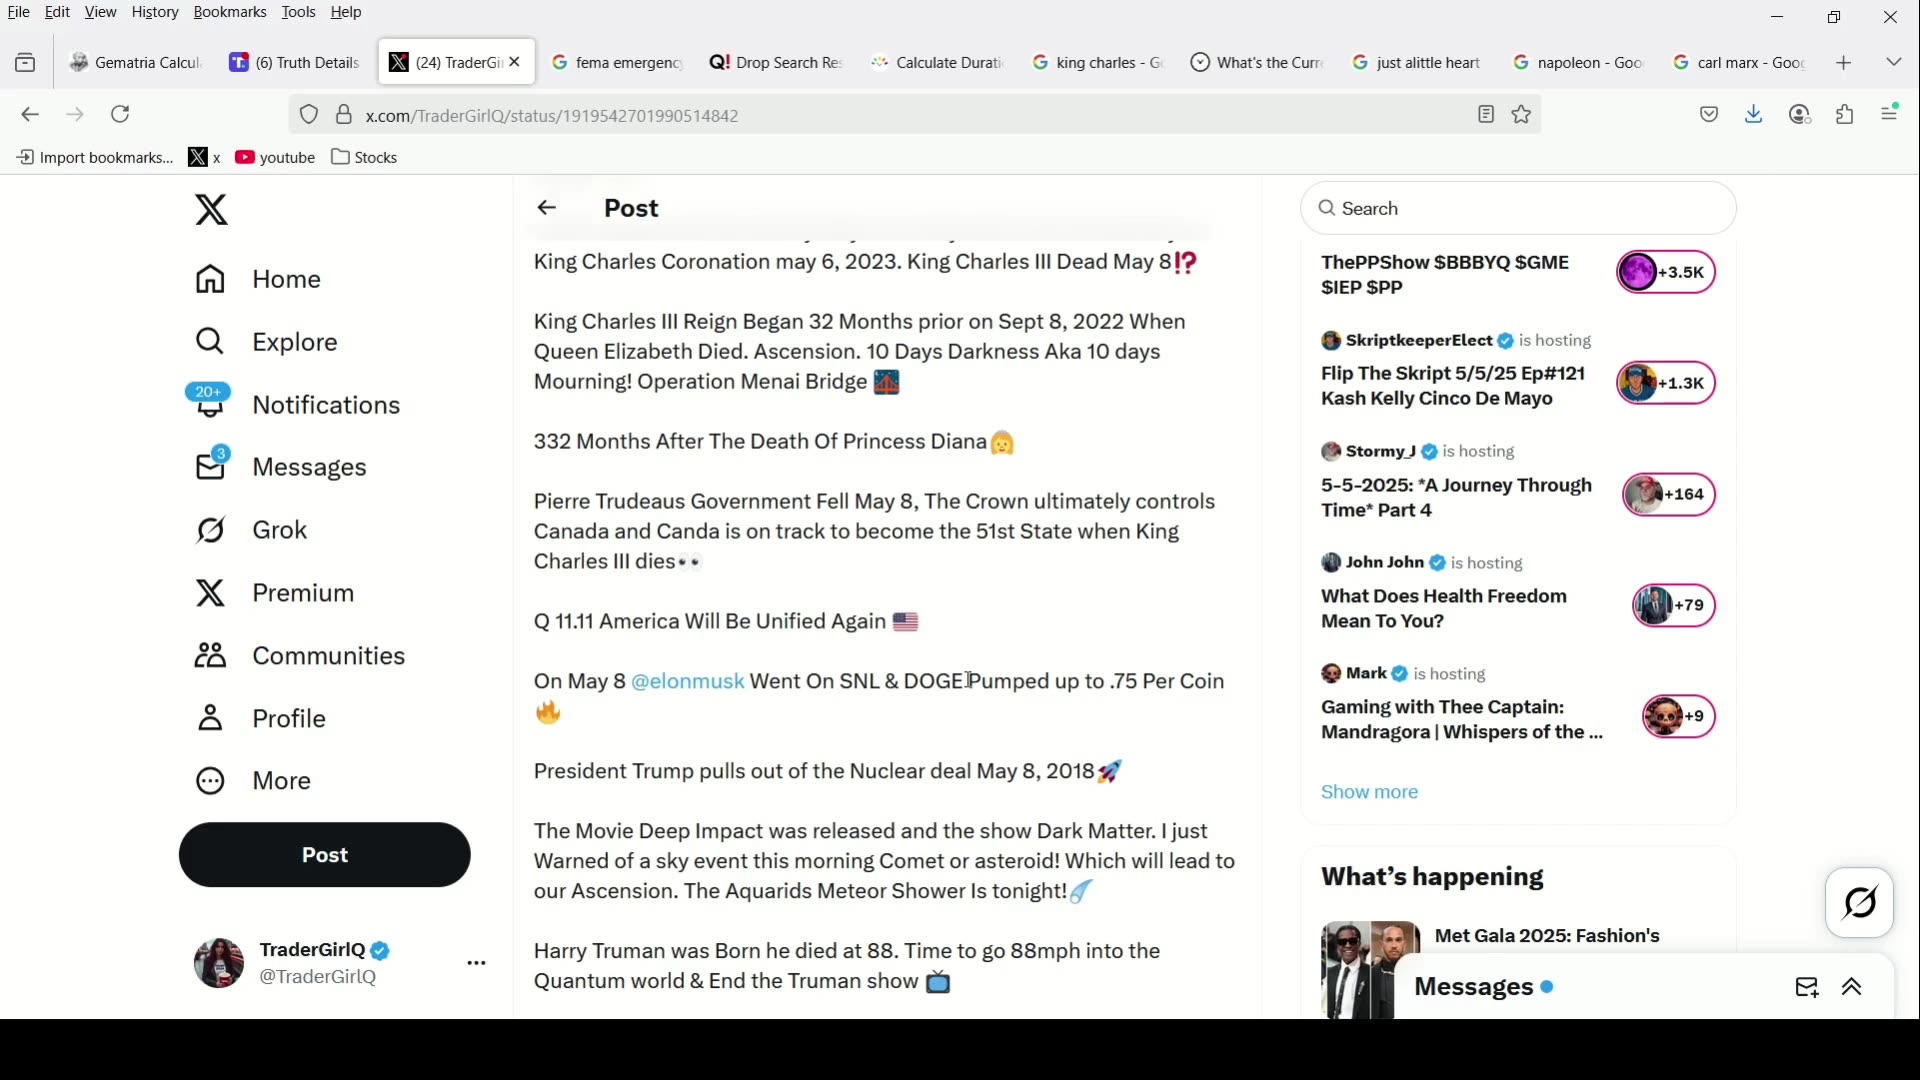Open the Tools menu

(299, 13)
